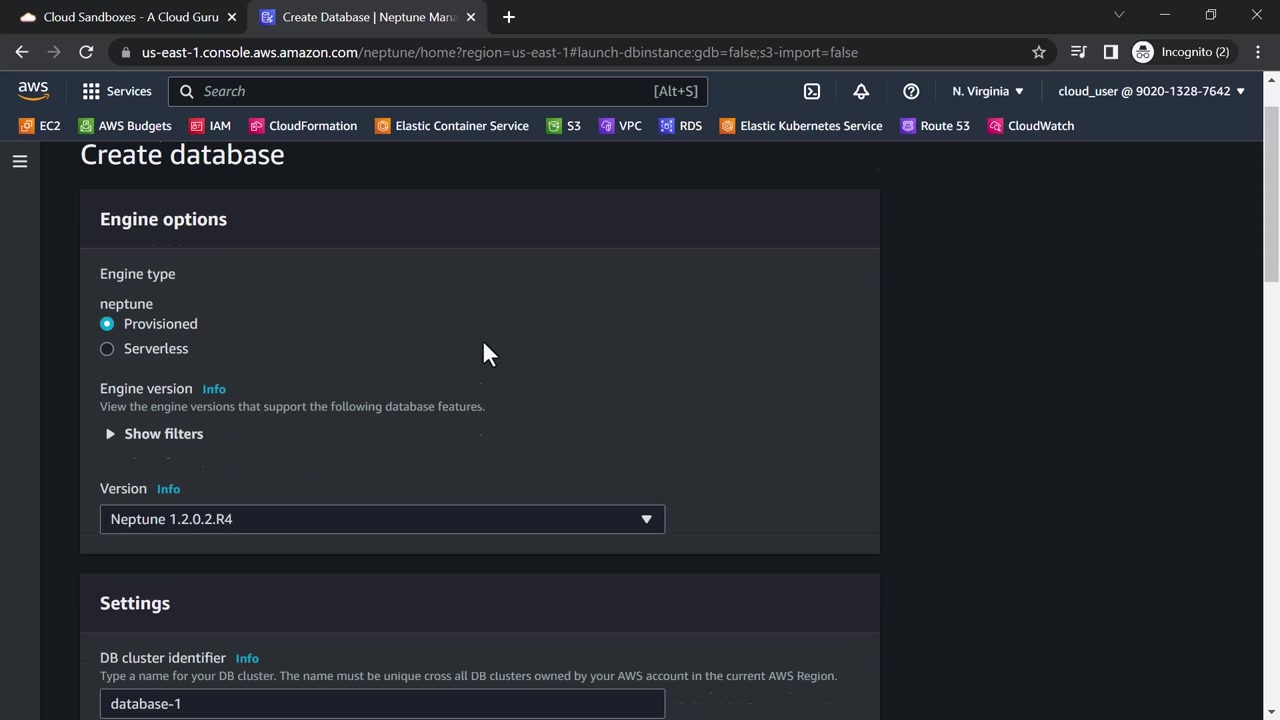Click the Info link beside Engine version
This screenshot has height=720, width=1280.
click(214, 389)
